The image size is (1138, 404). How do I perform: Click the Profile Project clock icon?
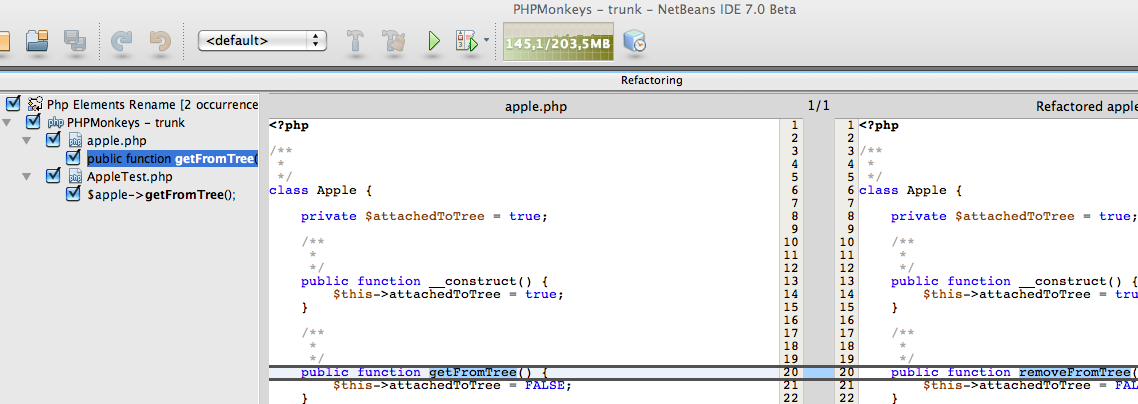pos(634,41)
